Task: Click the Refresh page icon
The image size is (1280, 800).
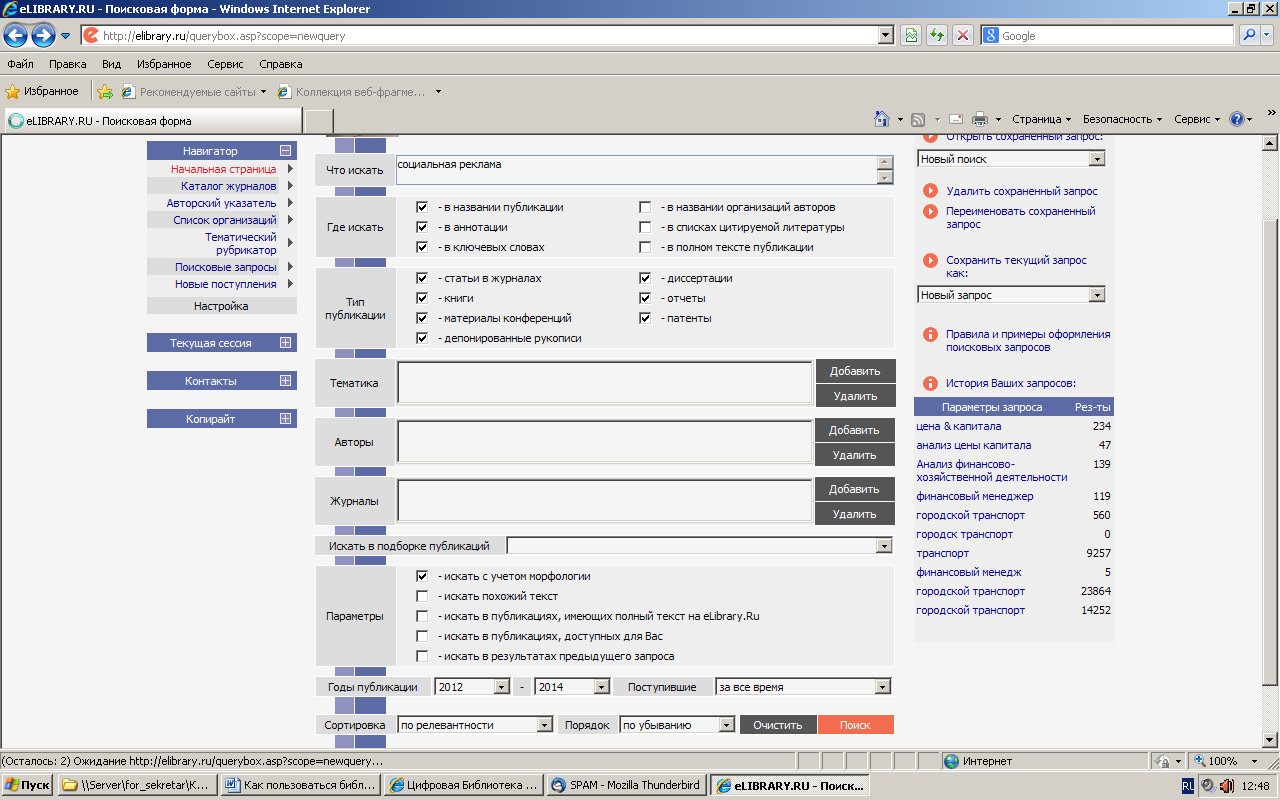Action: click(937, 36)
